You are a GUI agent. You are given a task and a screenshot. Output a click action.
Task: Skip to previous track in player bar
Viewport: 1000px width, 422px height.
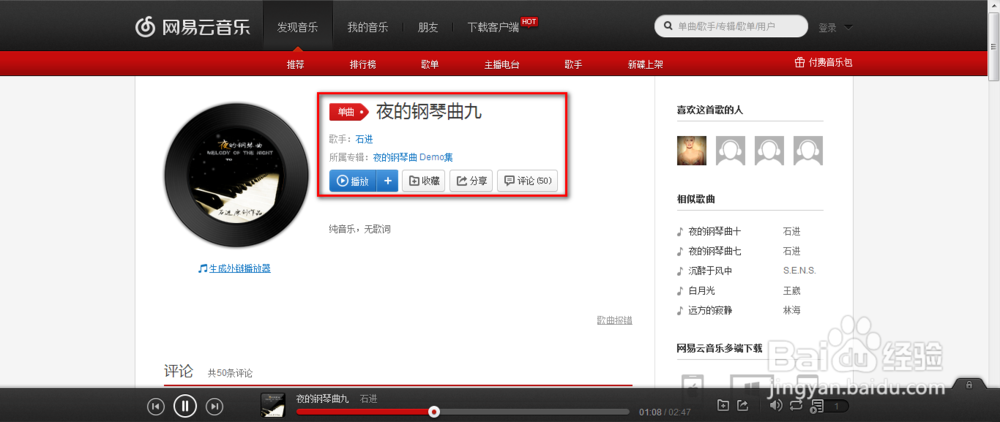point(156,406)
